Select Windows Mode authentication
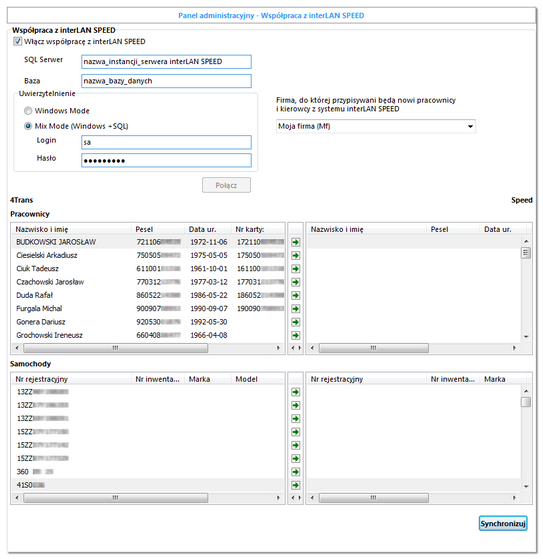The height and width of the screenshot is (559, 543). click(x=28, y=111)
